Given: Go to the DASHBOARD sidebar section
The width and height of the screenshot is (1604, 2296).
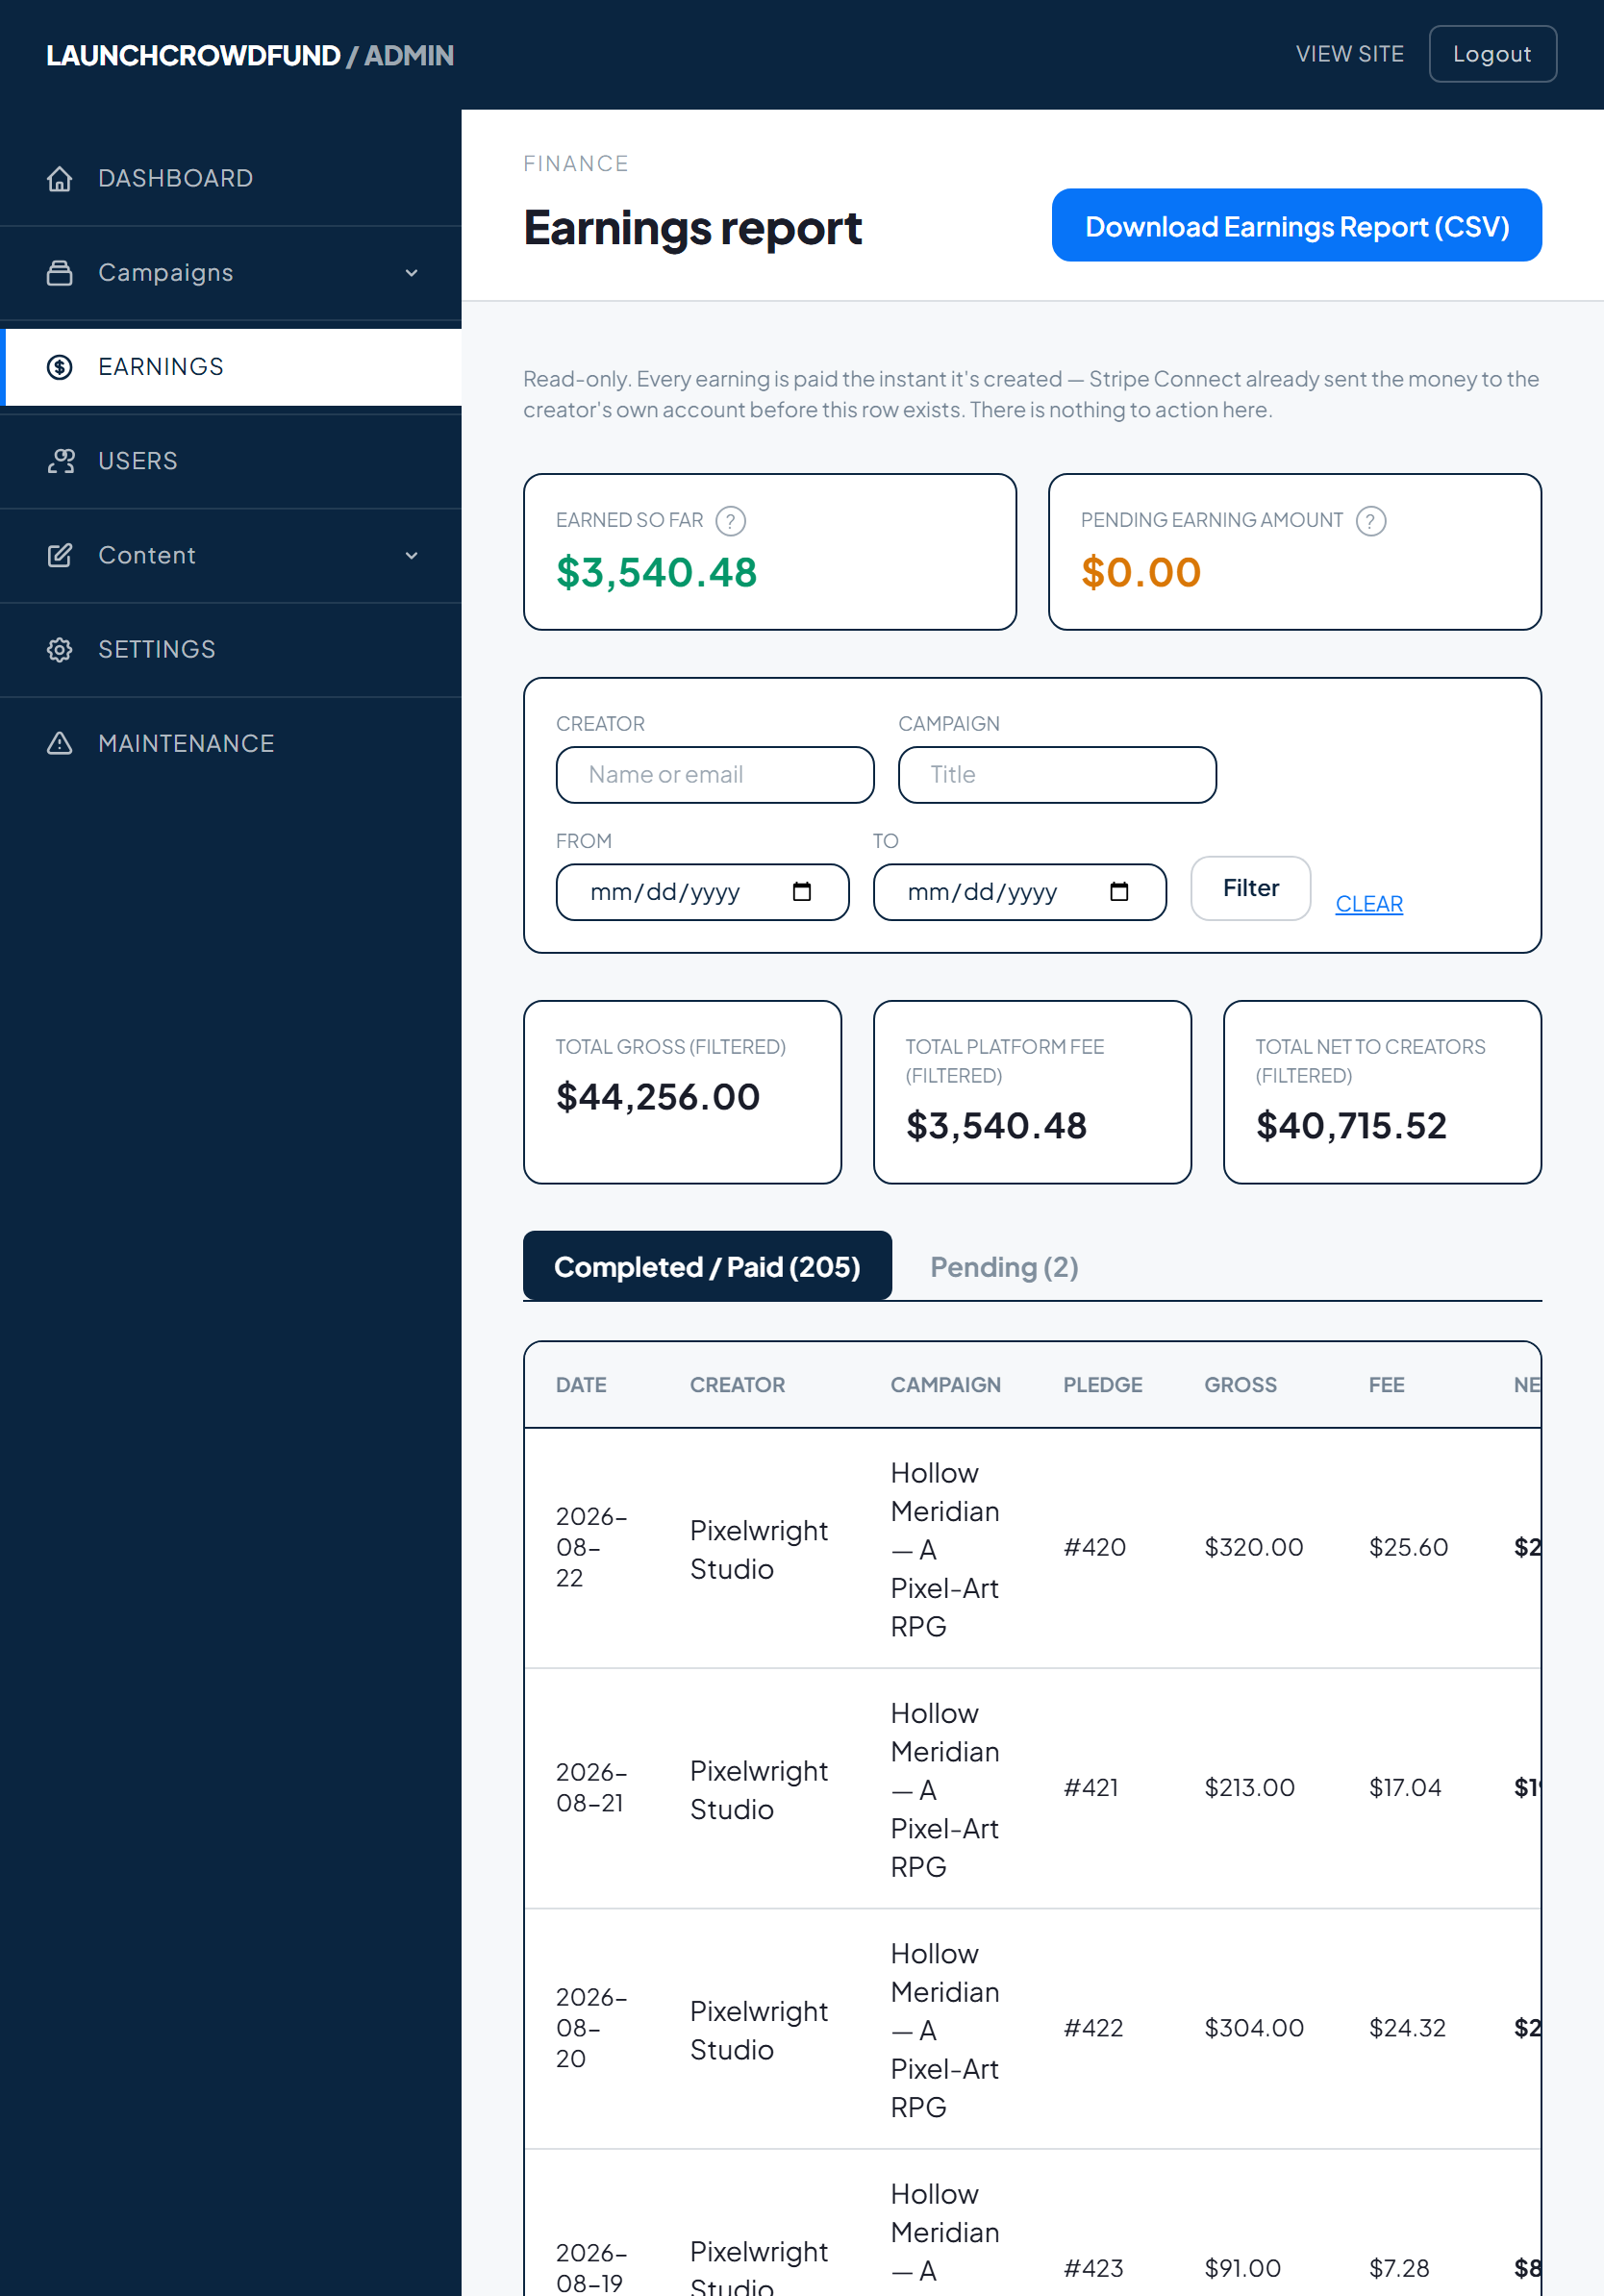Looking at the screenshot, I should click(x=231, y=178).
